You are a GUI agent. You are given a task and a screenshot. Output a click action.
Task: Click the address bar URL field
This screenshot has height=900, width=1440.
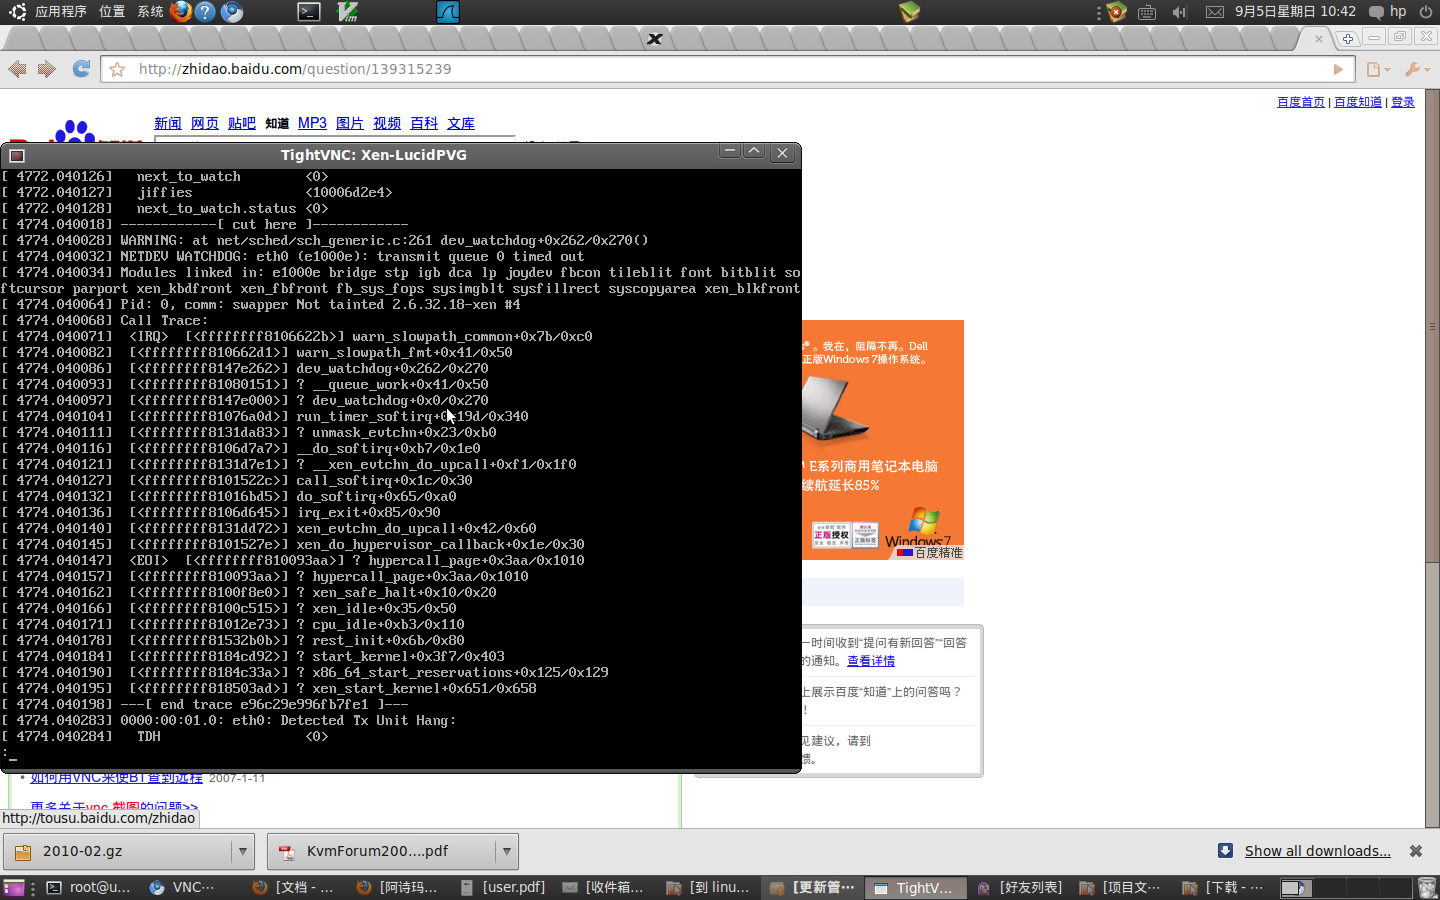(700, 69)
